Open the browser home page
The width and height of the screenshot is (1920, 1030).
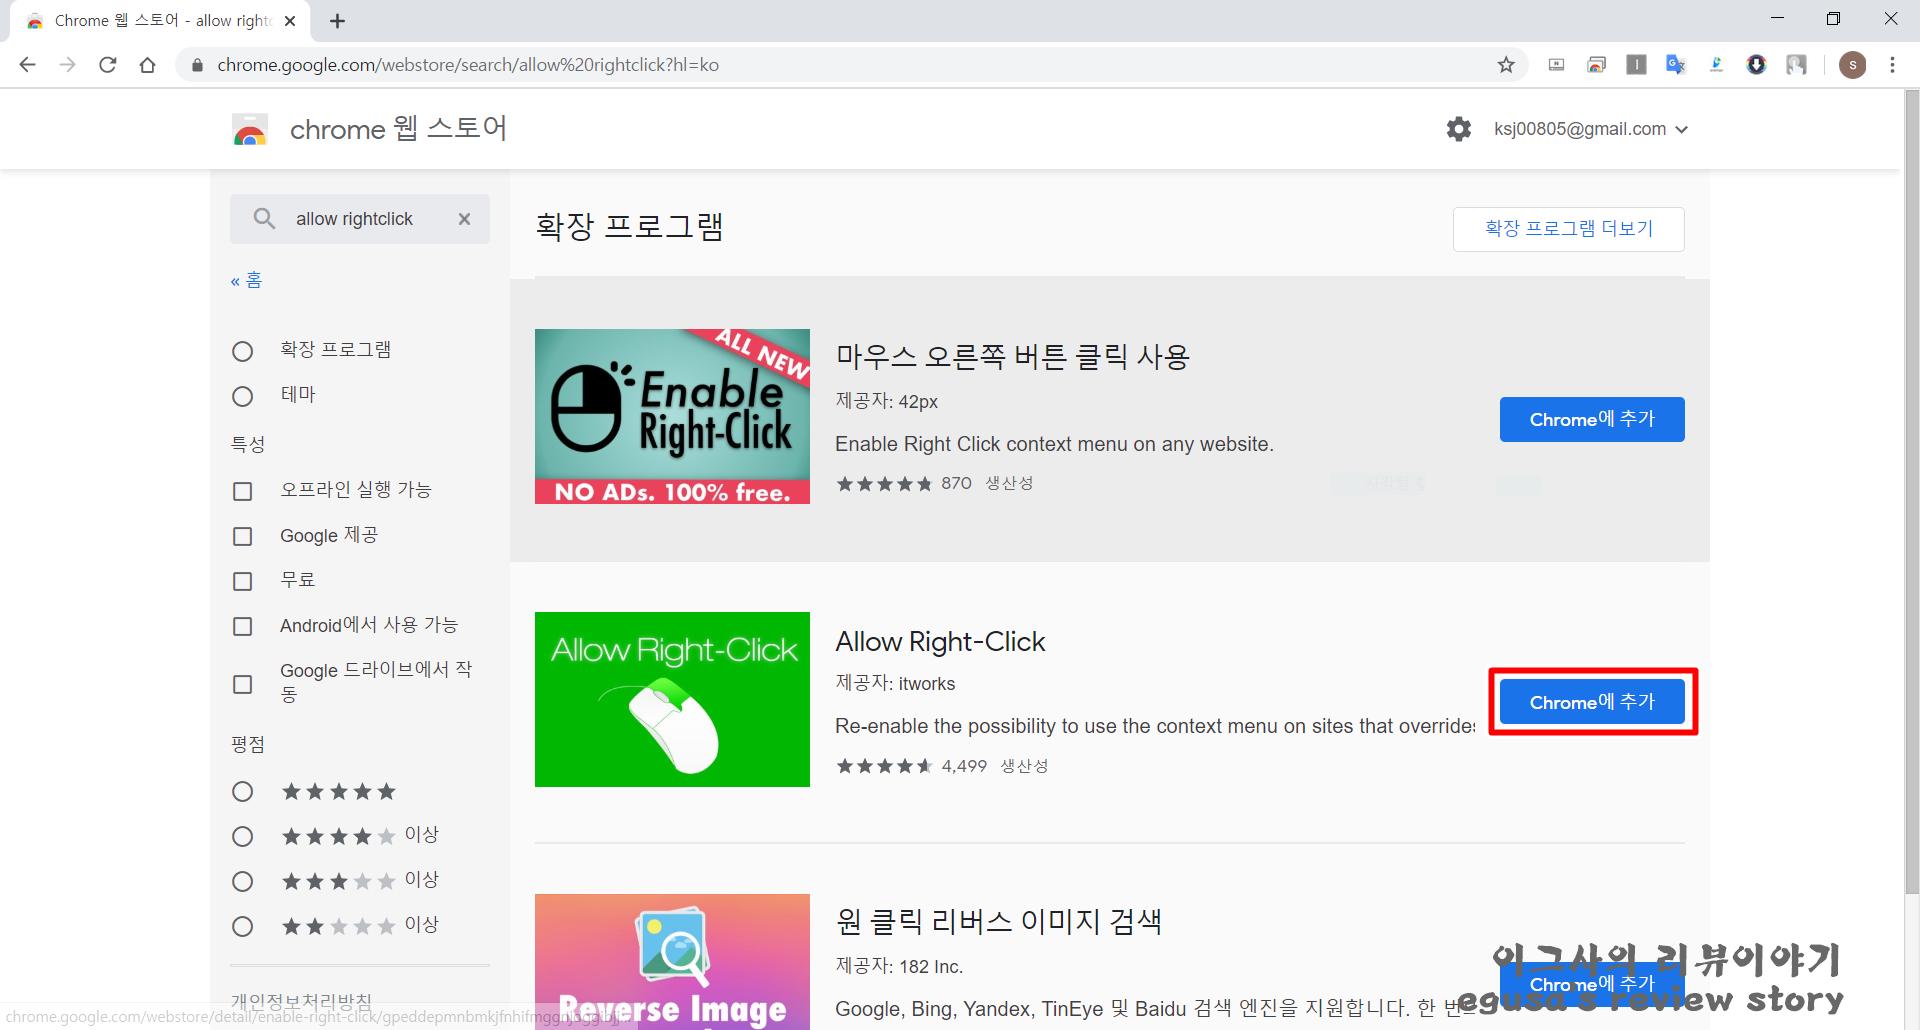click(x=147, y=65)
